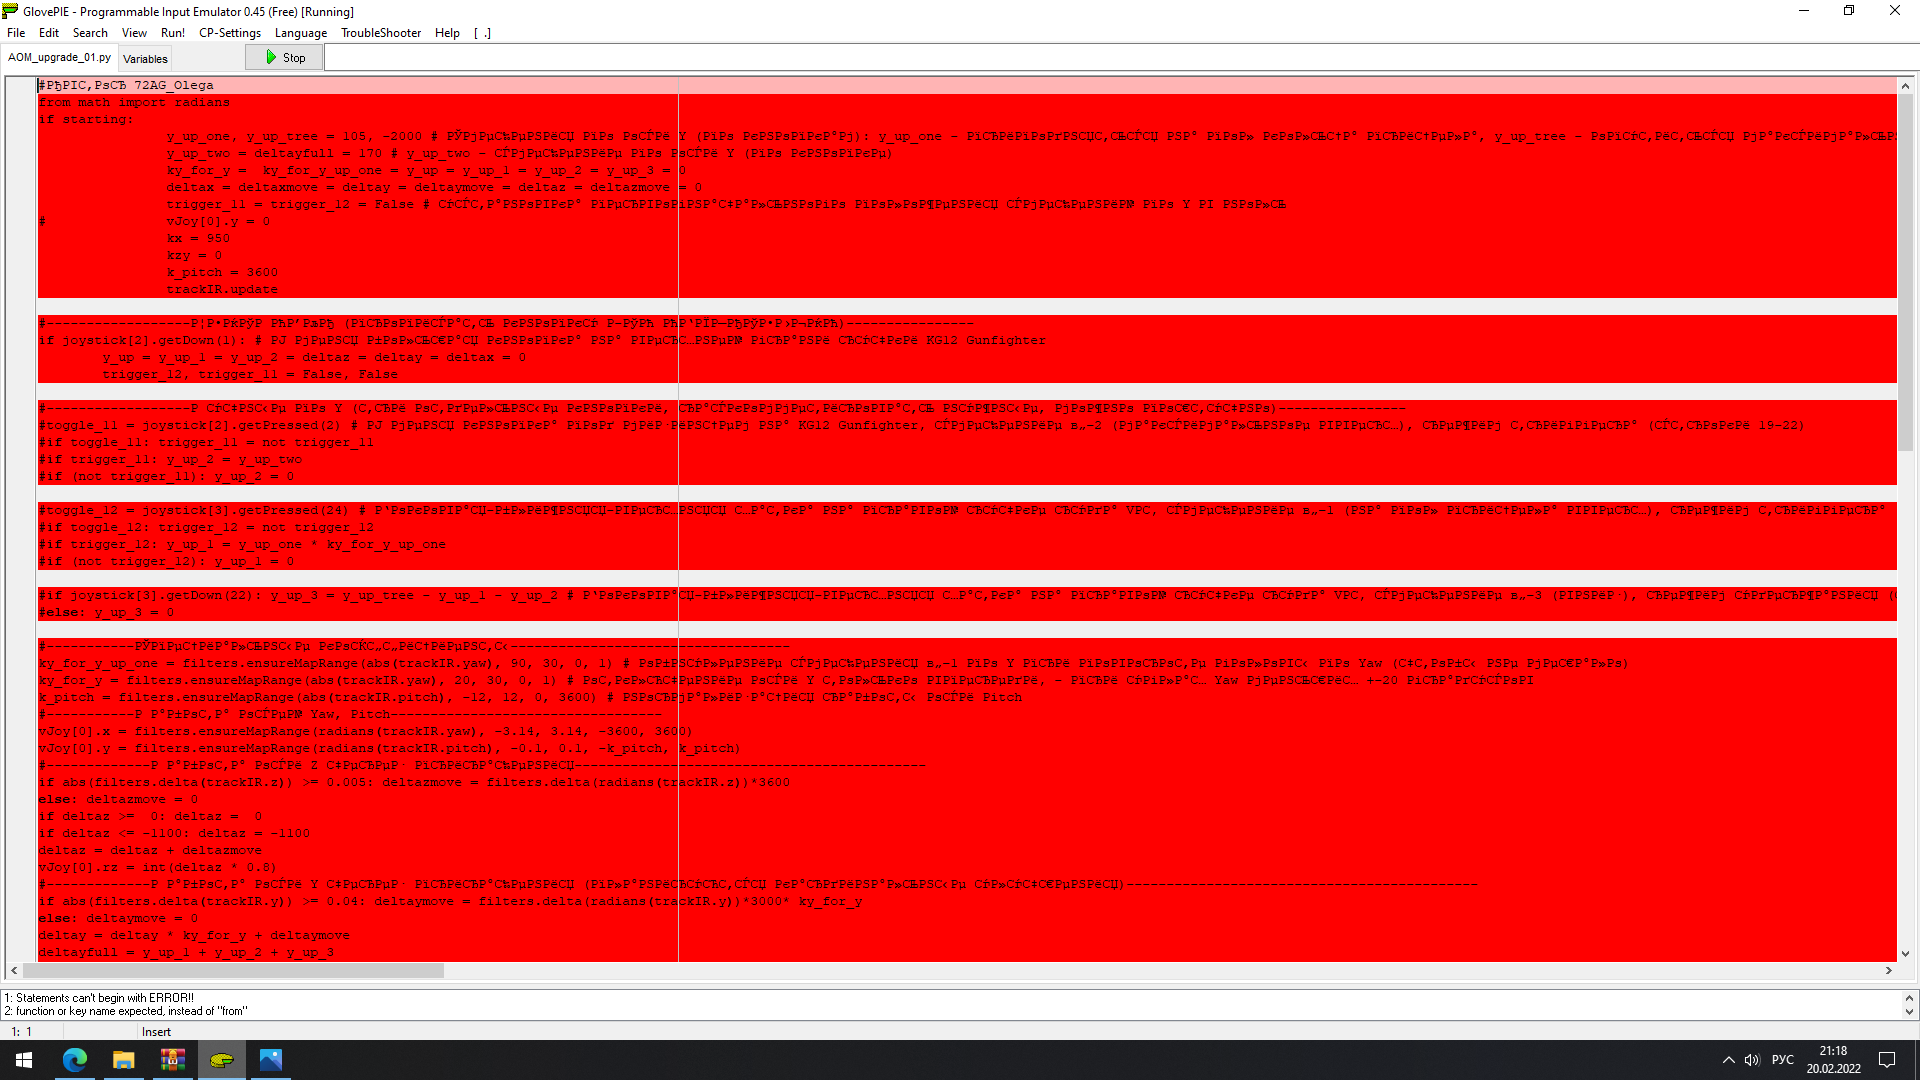Open the Language menu
Viewport: 1920px width, 1080px height.
[x=301, y=33]
